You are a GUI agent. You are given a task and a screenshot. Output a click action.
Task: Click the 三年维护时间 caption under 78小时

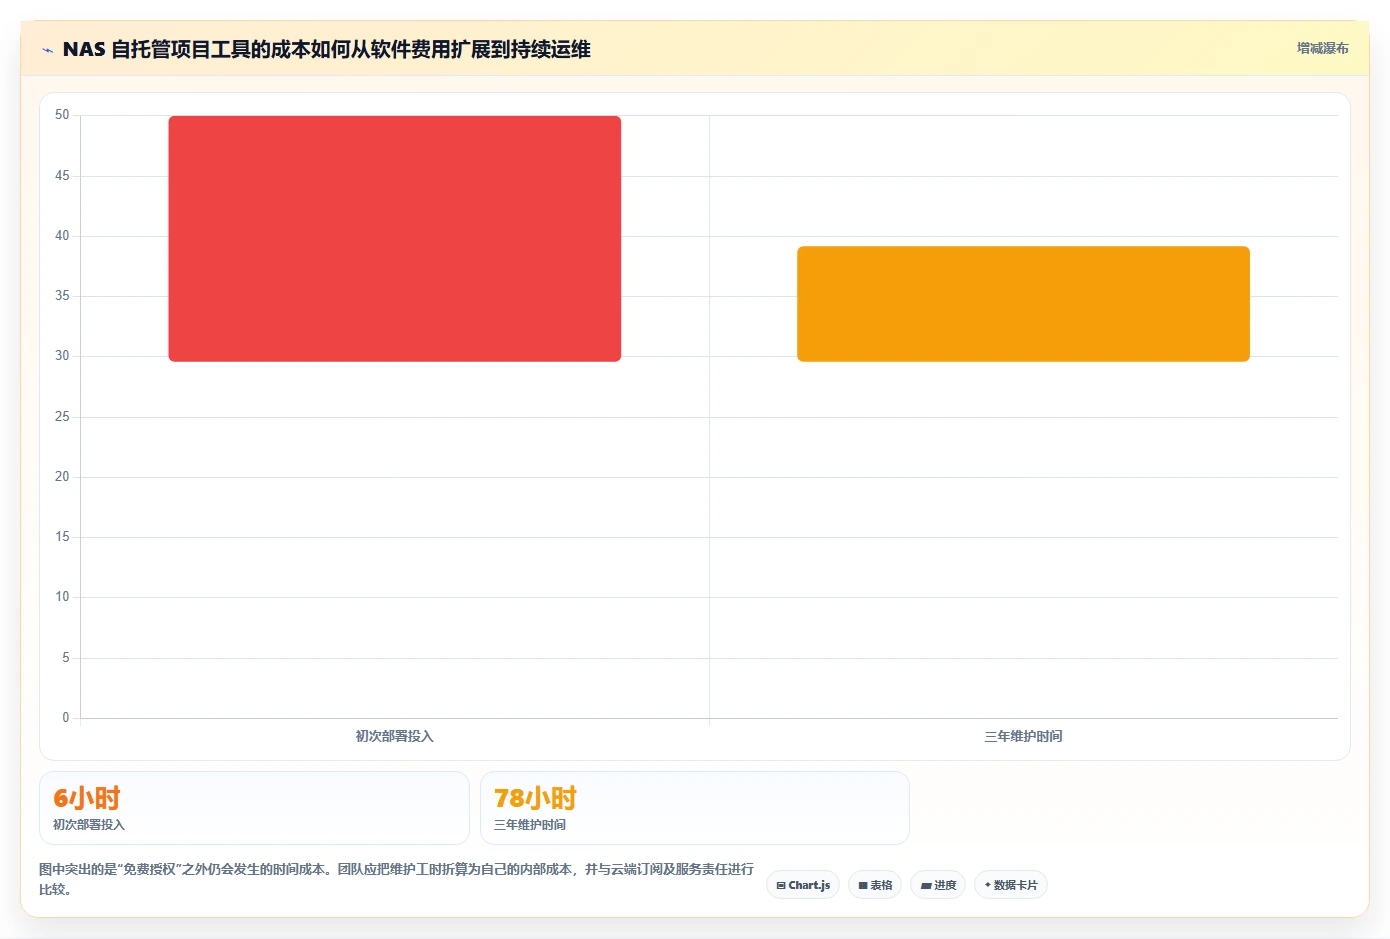point(530,825)
